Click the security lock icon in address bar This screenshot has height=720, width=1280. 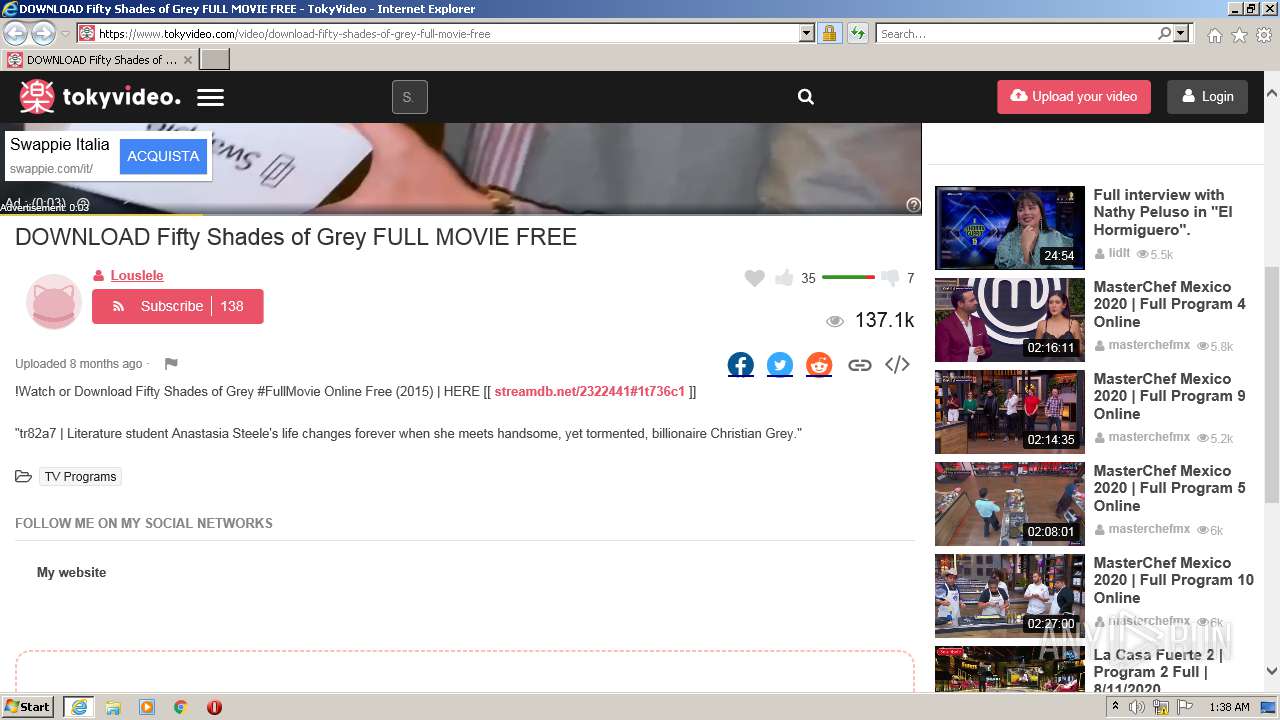pos(829,33)
